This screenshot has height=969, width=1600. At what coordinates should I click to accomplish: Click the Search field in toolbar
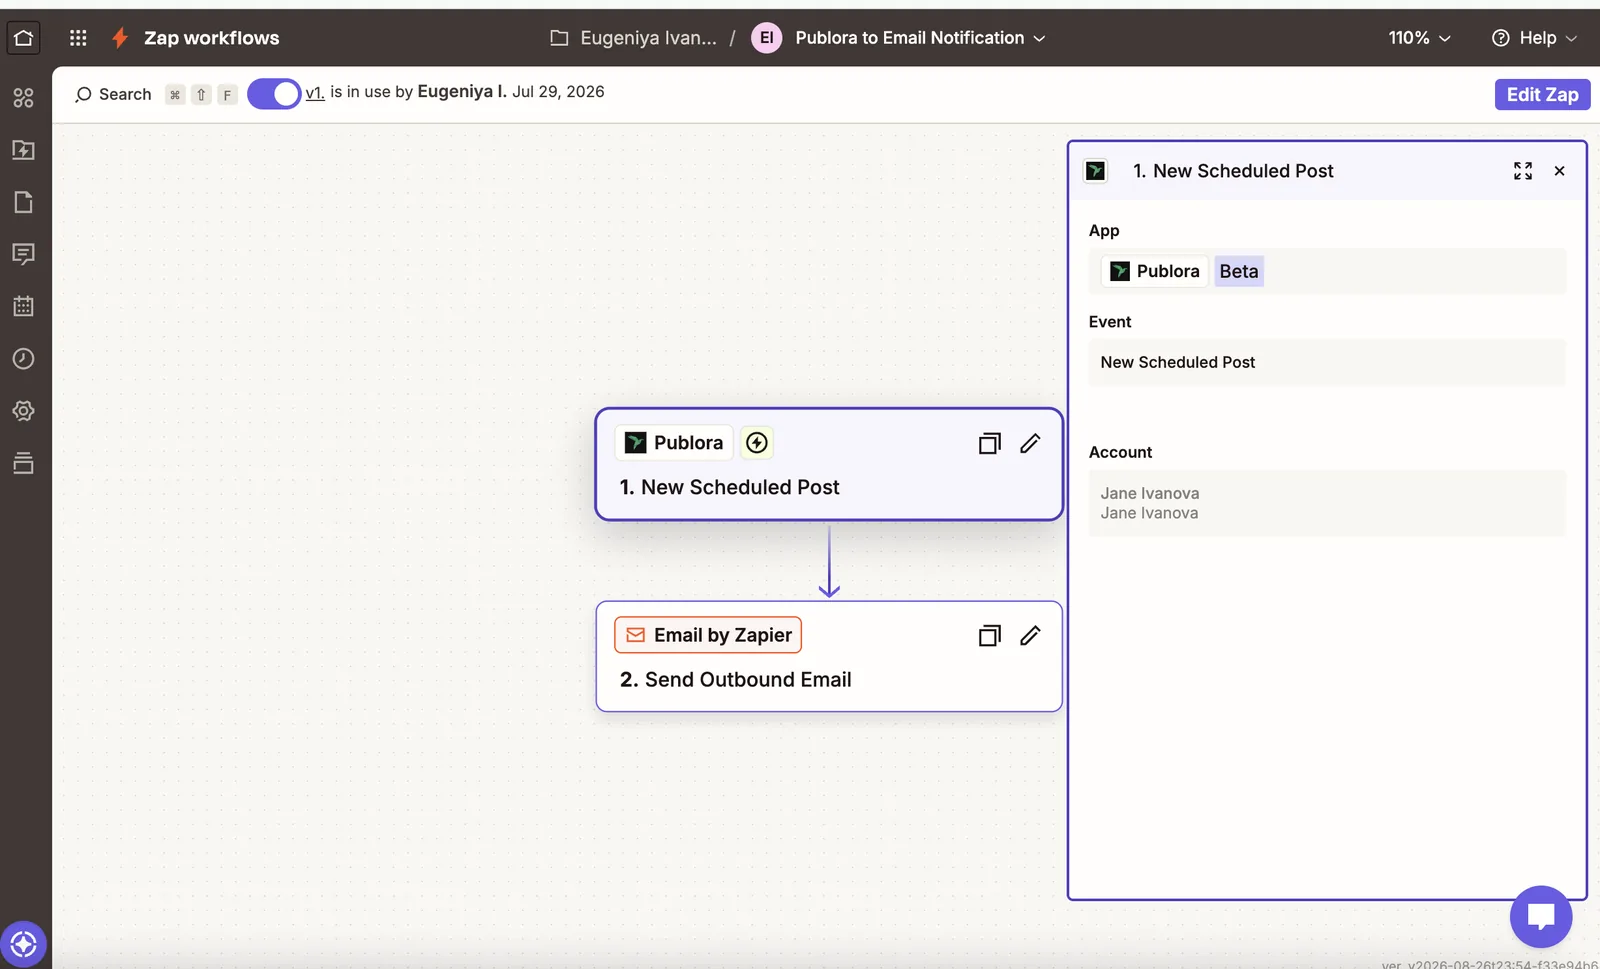[113, 94]
